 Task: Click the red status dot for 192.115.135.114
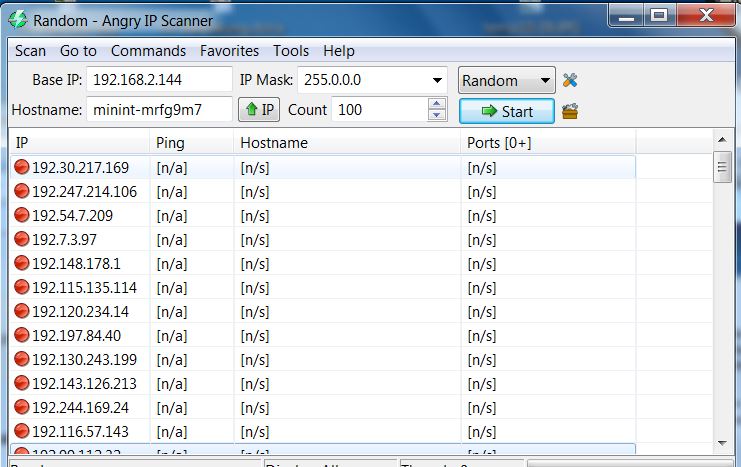pos(22,287)
